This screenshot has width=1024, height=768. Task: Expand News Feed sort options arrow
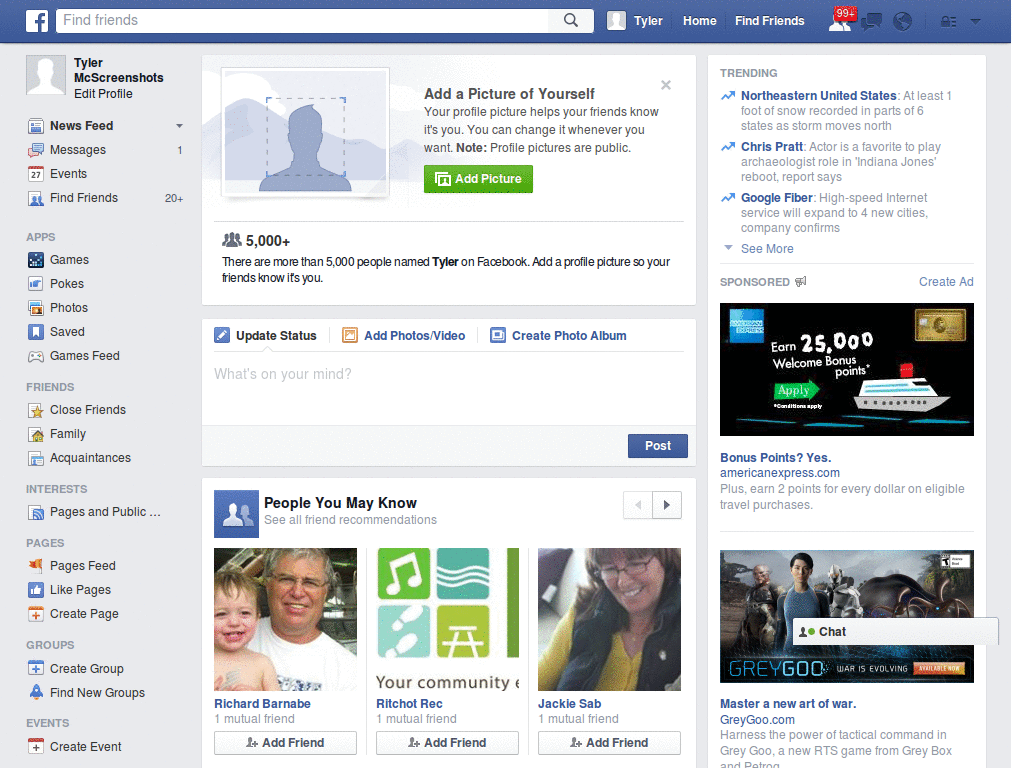click(x=179, y=126)
